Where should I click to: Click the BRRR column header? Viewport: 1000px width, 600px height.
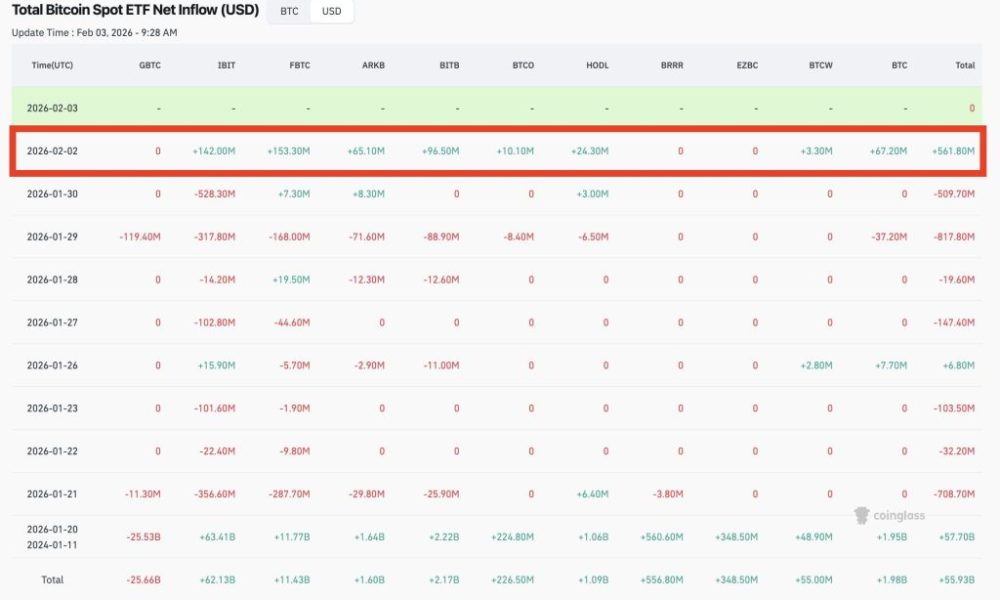tap(672, 64)
